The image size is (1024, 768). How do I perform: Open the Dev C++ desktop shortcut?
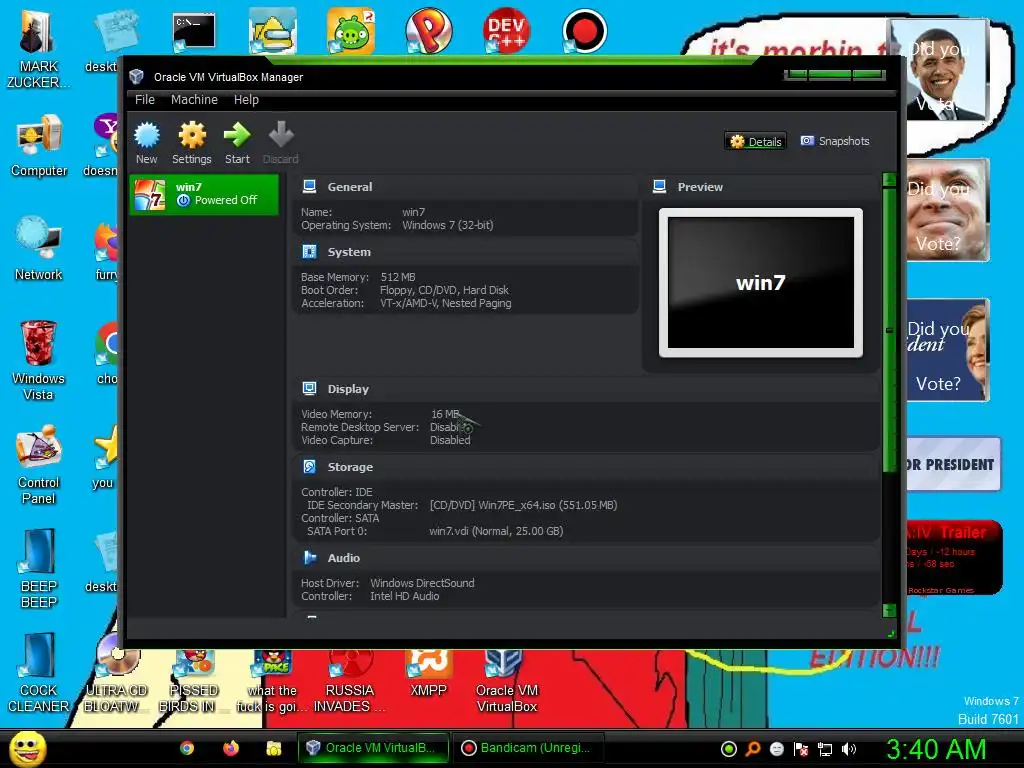506,31
